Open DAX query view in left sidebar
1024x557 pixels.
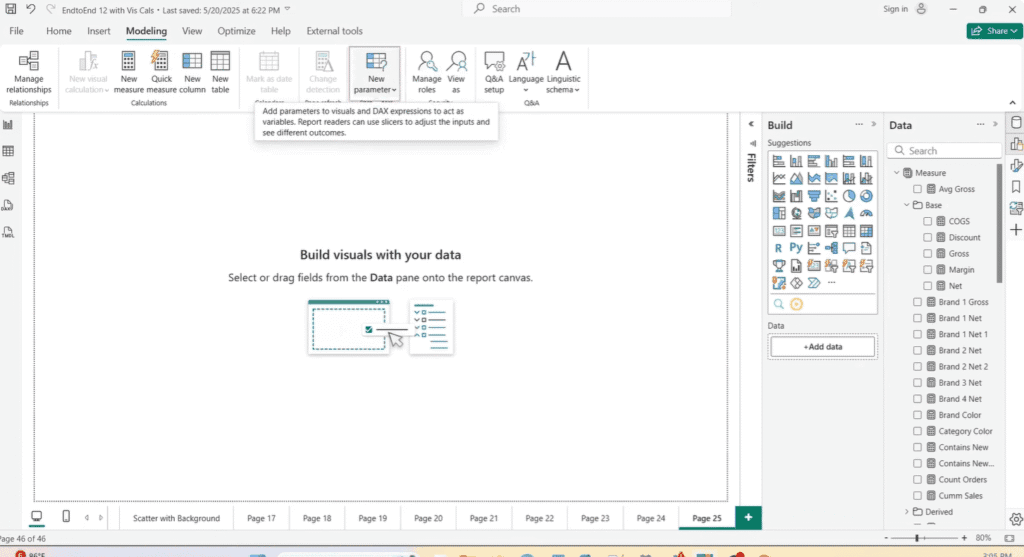[x=8, y=205]
